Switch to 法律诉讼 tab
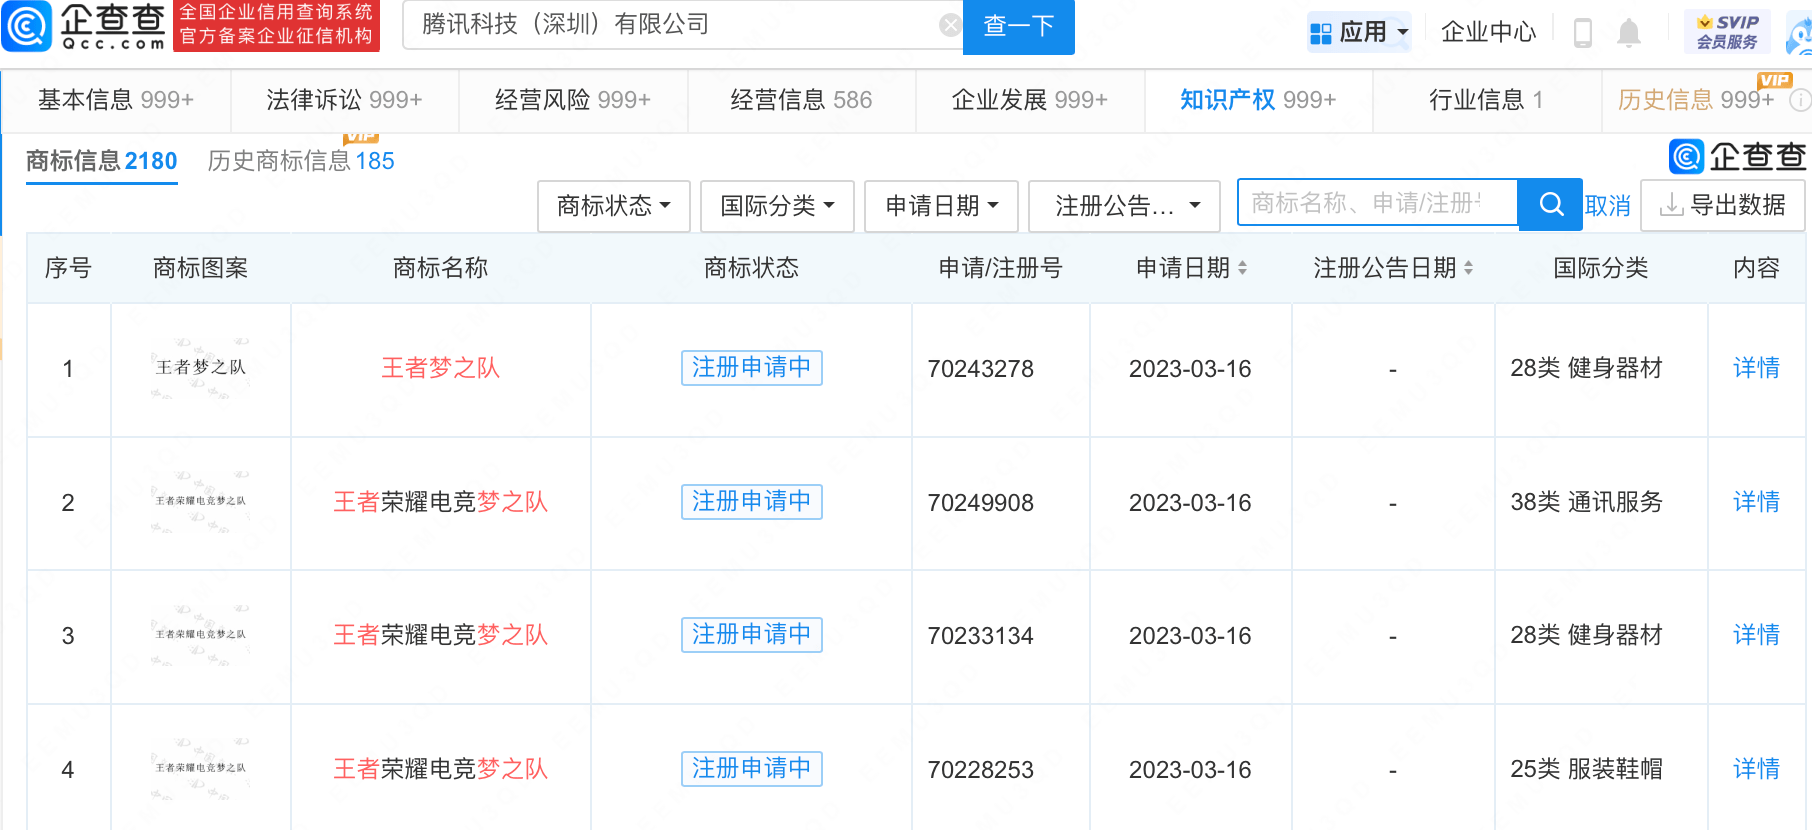 click(x=344, y=100)
